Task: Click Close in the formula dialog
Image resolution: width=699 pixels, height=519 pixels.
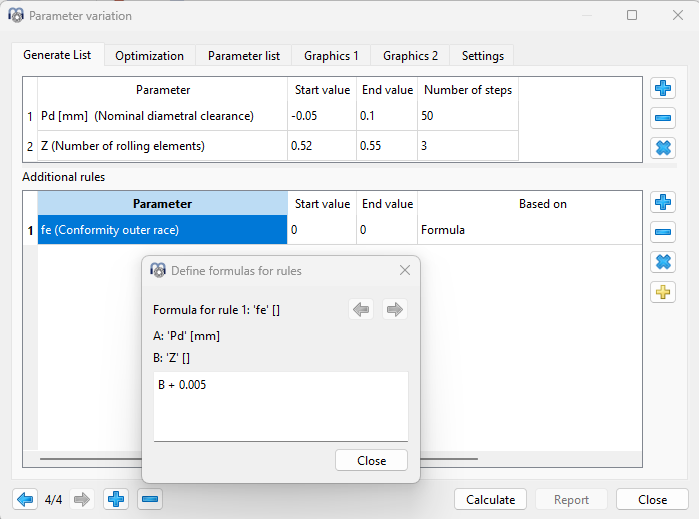Action: [x=371, y=461]
